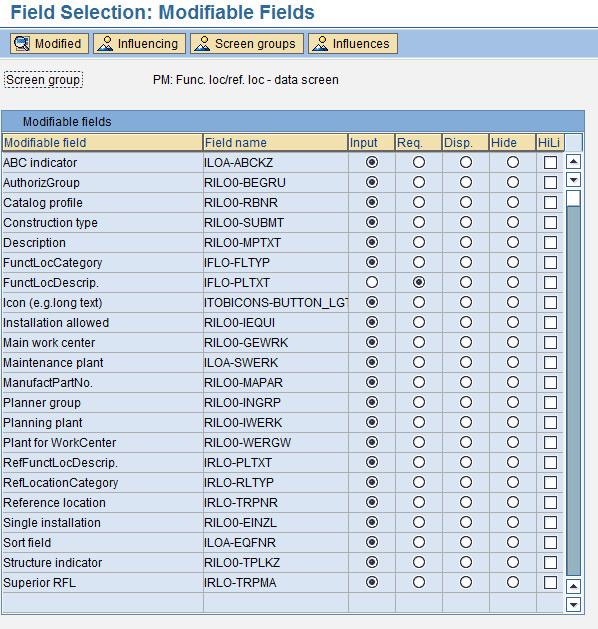The width and height of the screenshot is (598, 629).
Task: Set Construction type to Required
Action: [x=419, y=222]
